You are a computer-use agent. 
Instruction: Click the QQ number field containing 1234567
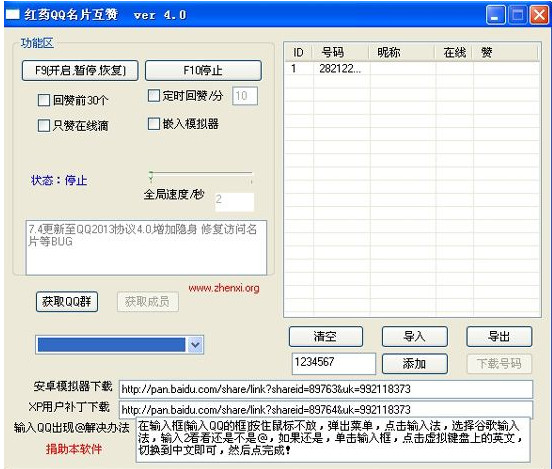(334, 363)
